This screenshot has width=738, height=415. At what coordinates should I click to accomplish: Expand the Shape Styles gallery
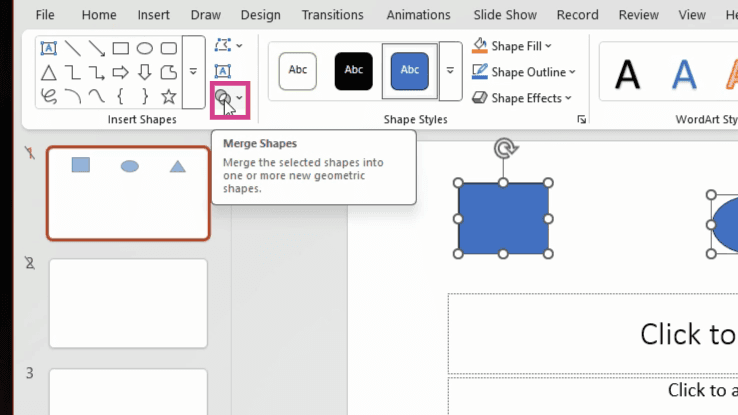pos(450,71)
